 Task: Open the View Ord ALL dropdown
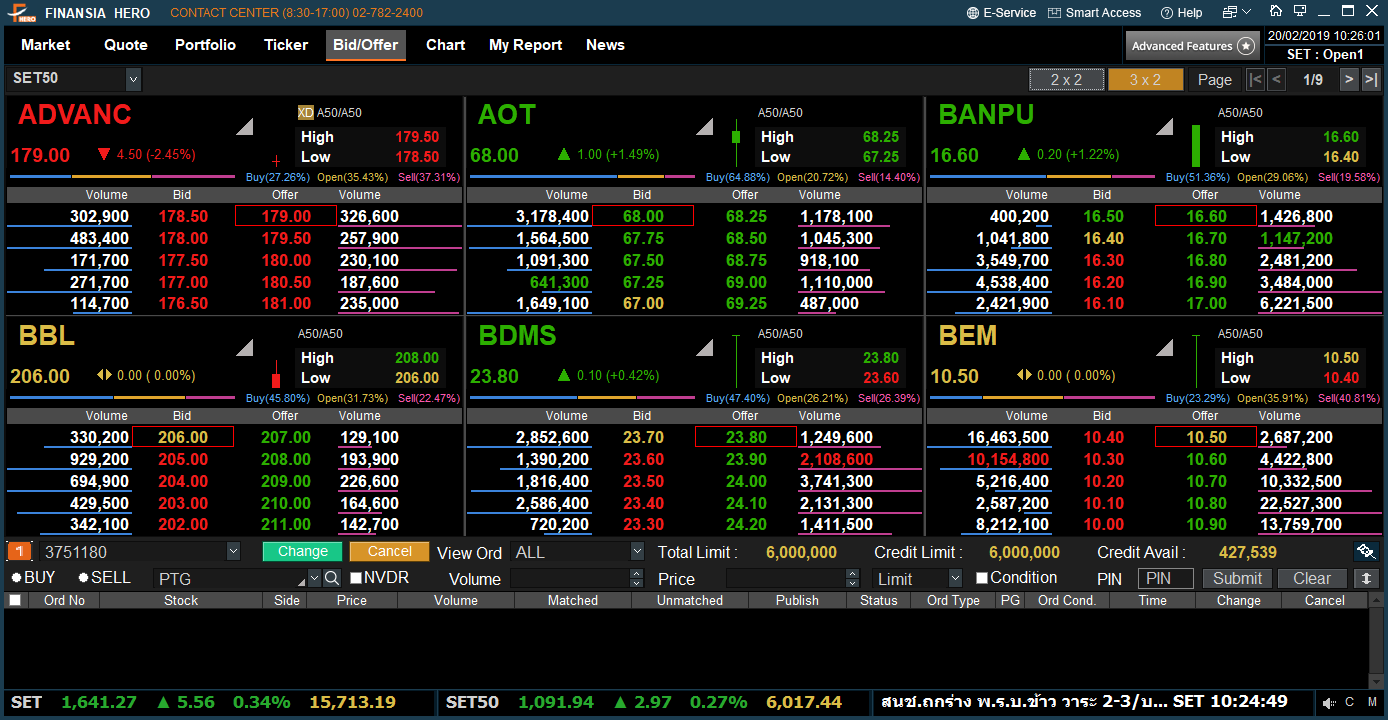click(637, 552)
